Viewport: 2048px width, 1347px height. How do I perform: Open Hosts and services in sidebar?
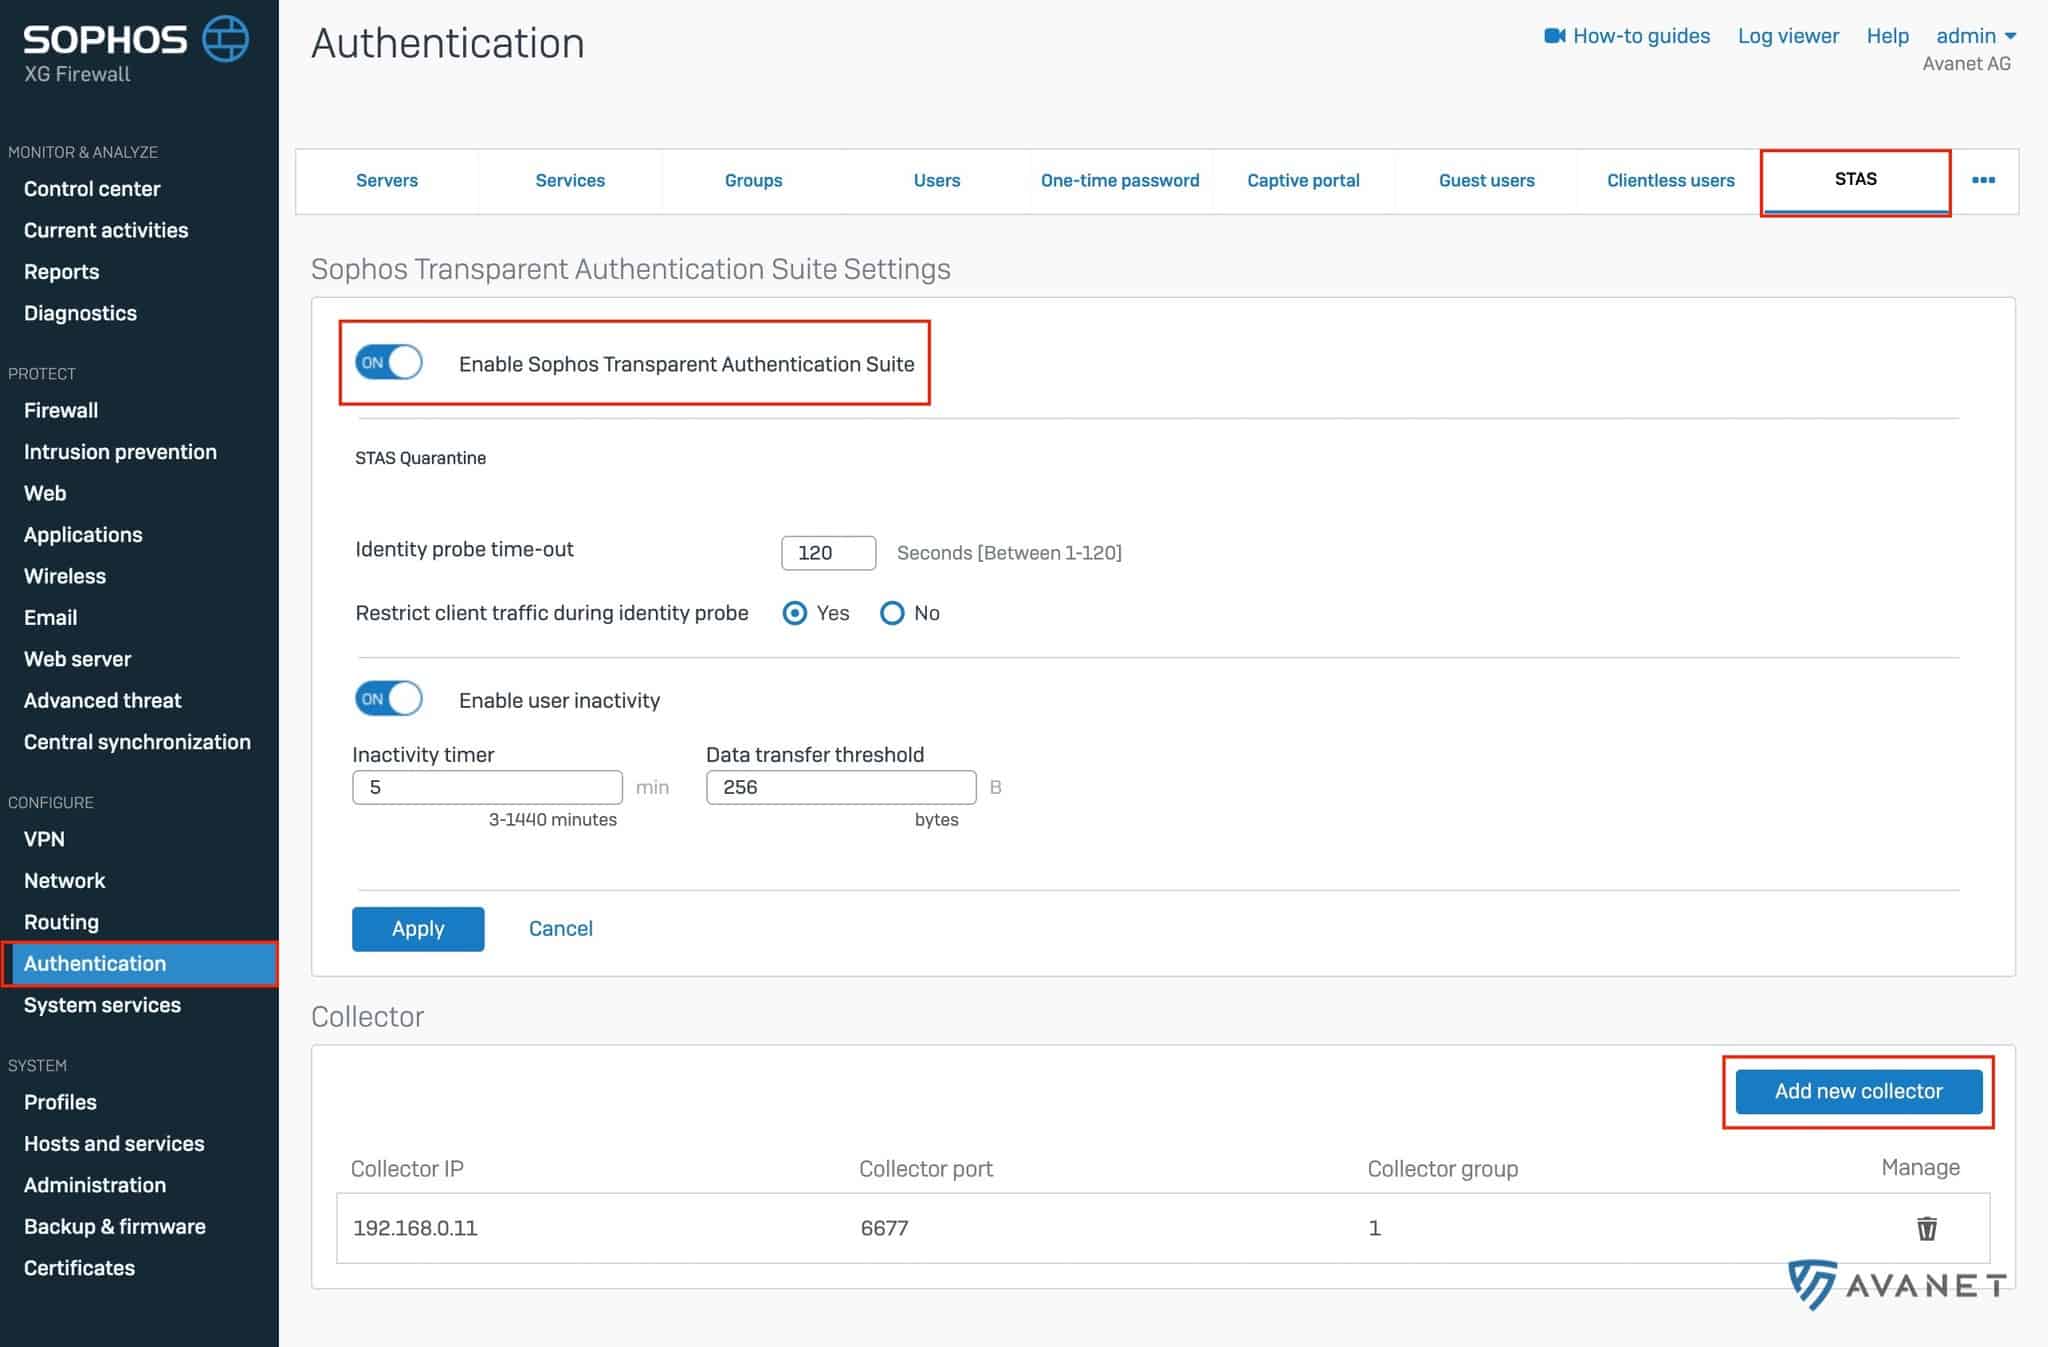[114, 1144]
